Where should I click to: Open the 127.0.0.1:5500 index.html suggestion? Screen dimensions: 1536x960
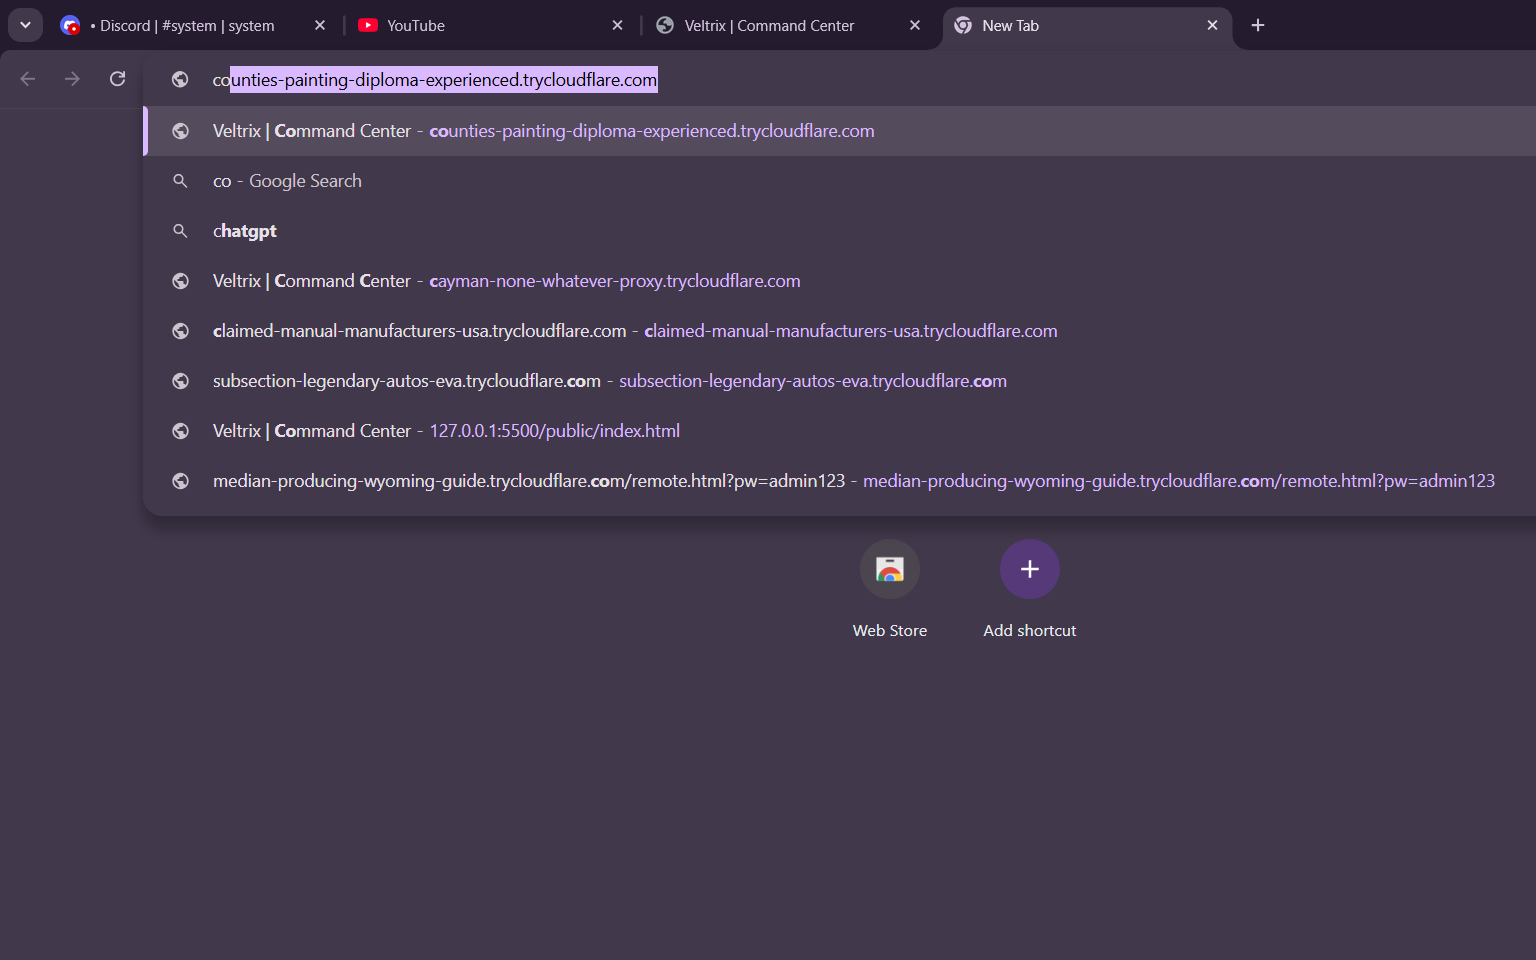446,430
